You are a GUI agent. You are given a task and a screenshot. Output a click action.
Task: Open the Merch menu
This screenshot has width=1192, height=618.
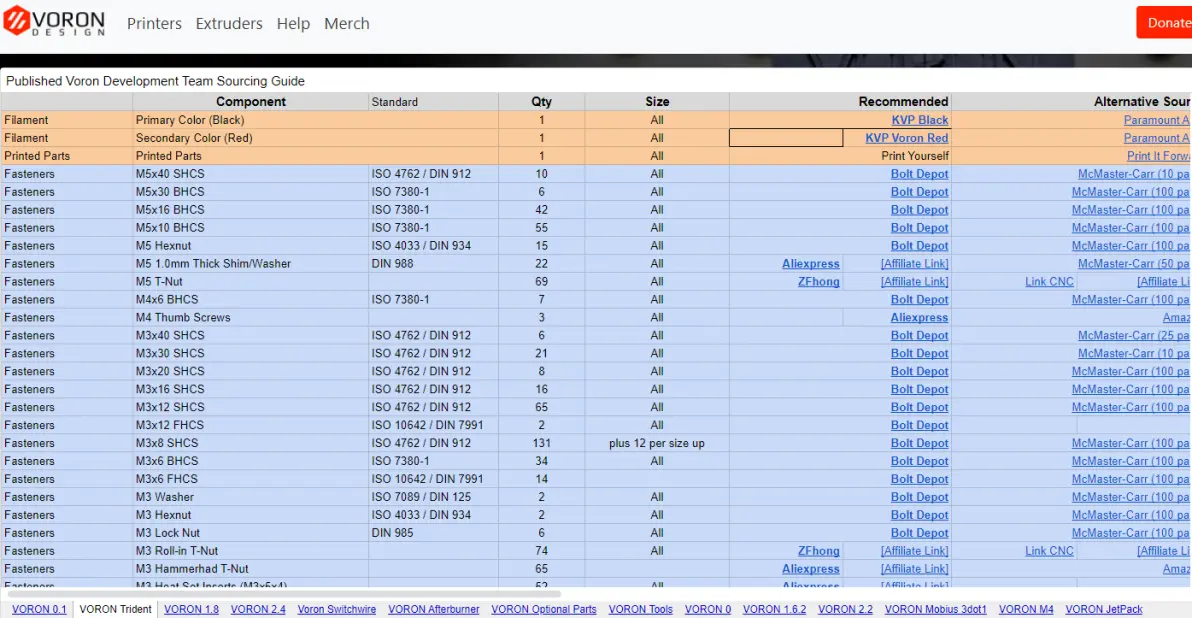(347, 24)
